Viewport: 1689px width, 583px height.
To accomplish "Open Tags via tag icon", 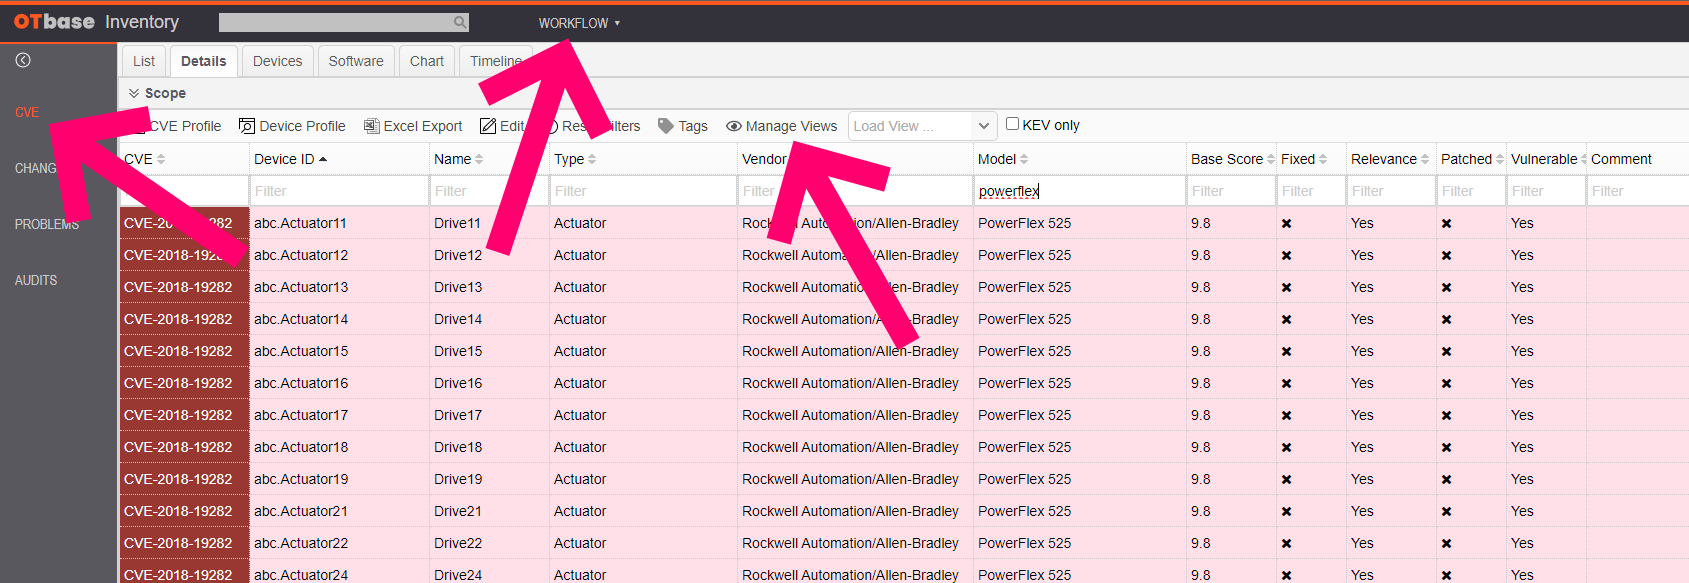I will [x=666, y=126].
